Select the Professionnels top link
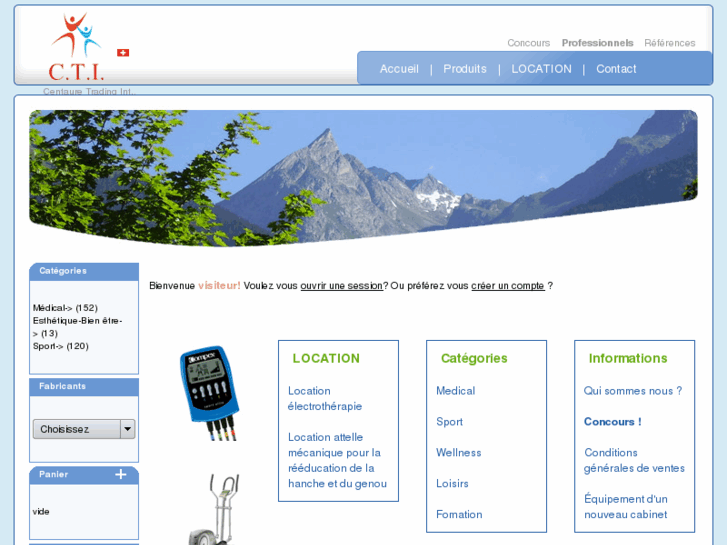 pyautogui.click(x=598, y=43)
